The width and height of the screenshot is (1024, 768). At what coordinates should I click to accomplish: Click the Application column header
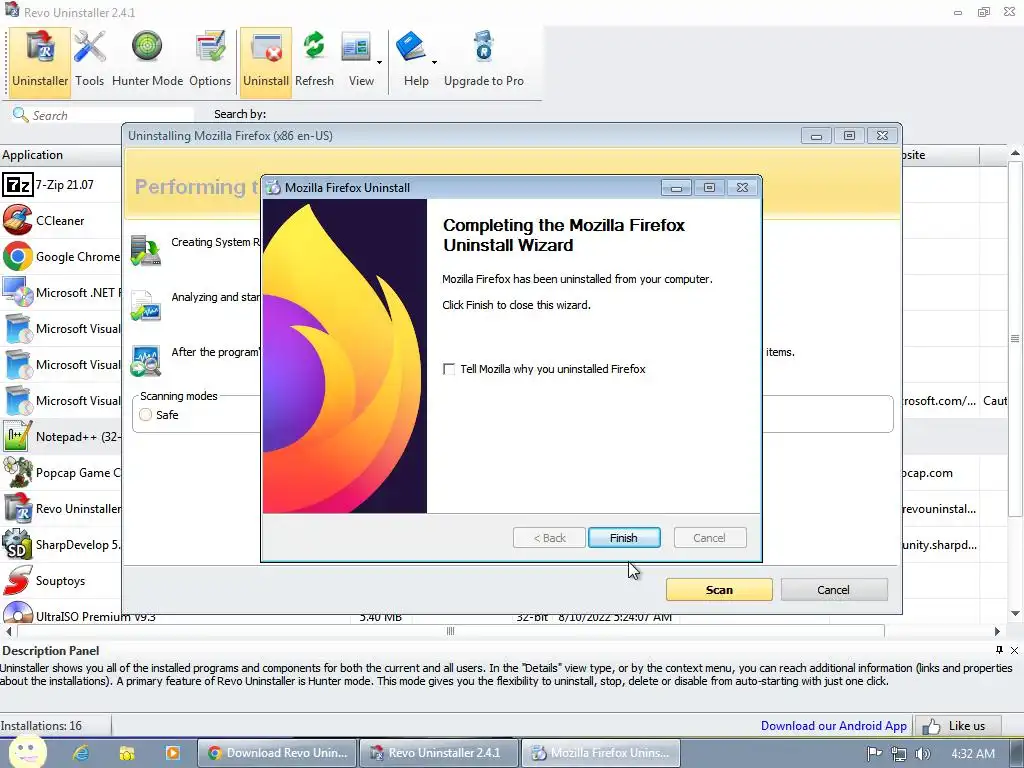tap(60, 155)
